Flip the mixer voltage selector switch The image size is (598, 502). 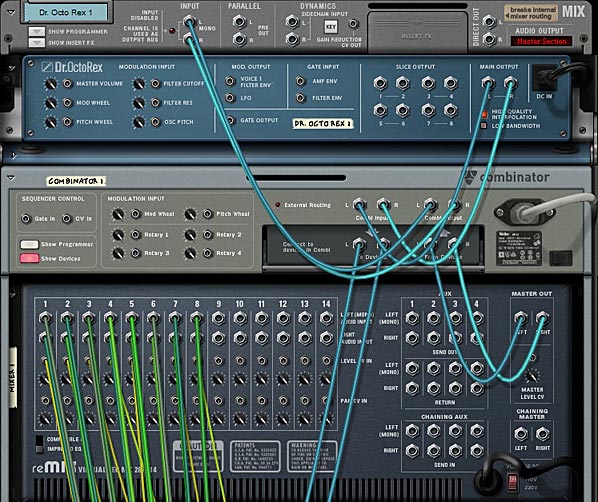(x=512, y=482)
